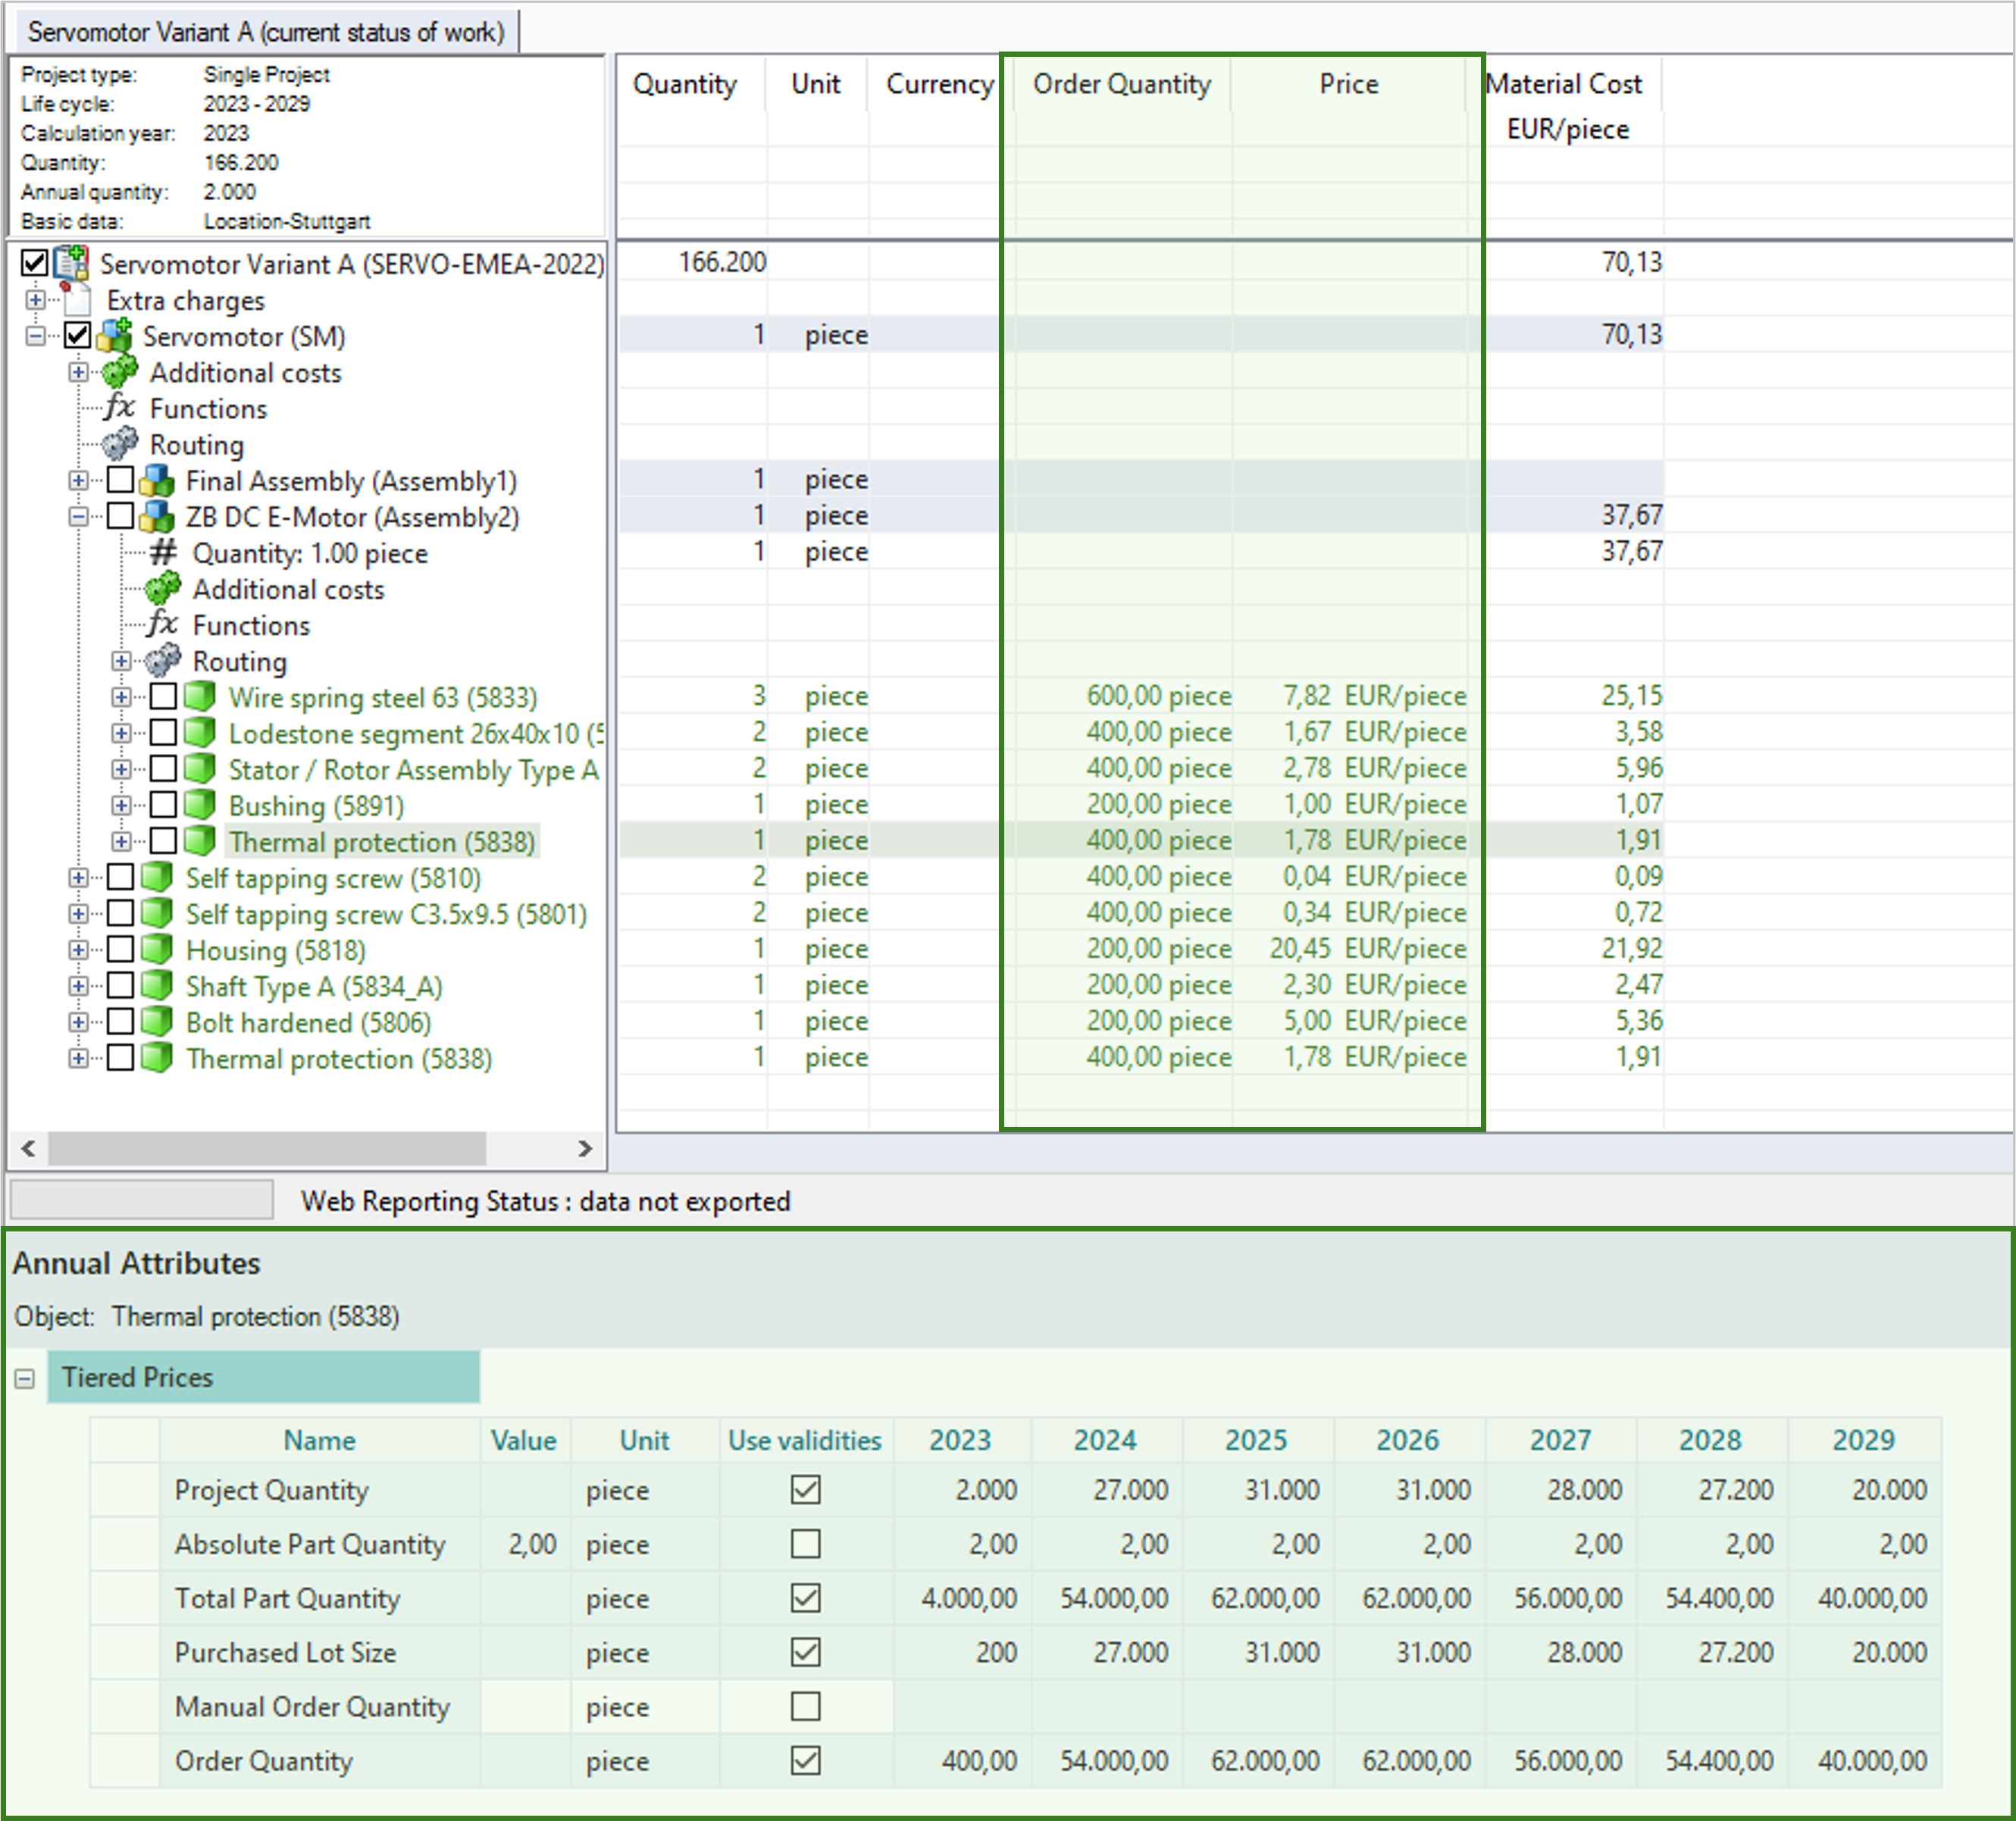
Task: Tick the checkbox next to Bushing (5891)
Action: (x=164, y=805)
